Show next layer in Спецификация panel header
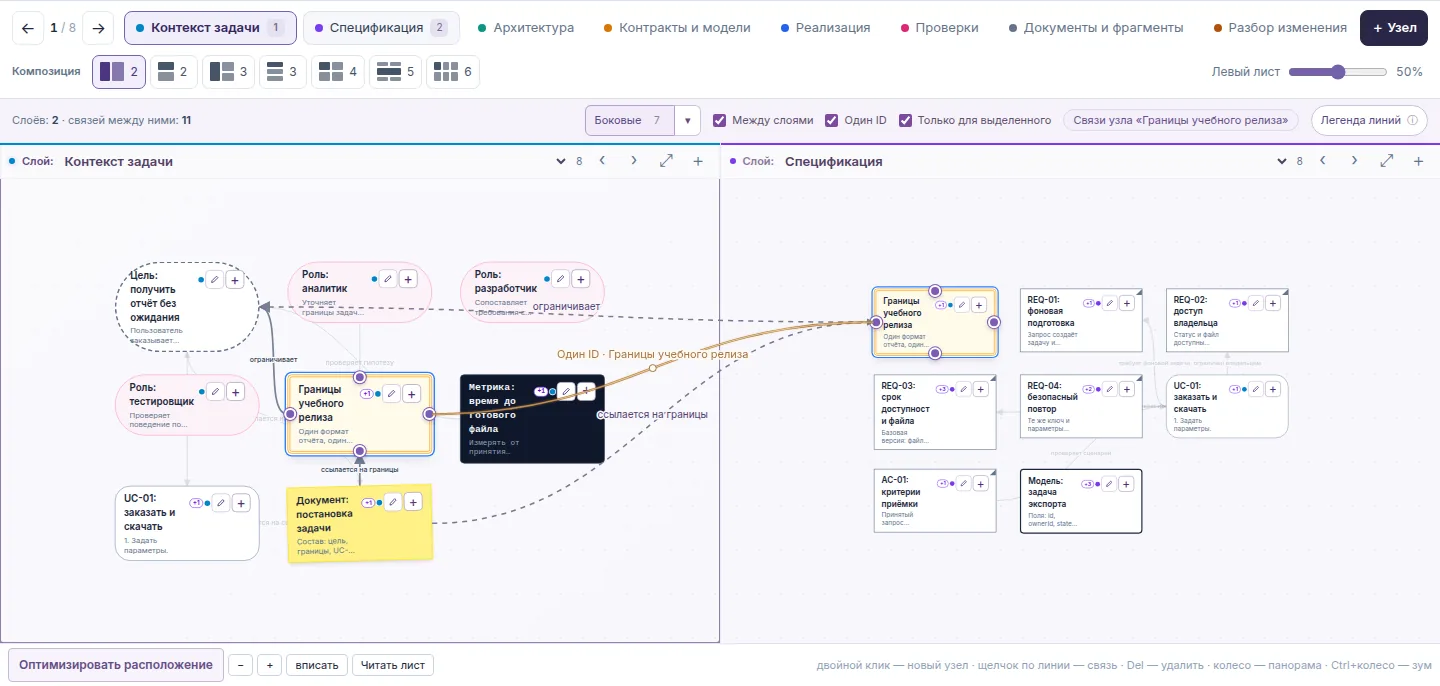 (1354, 161)
